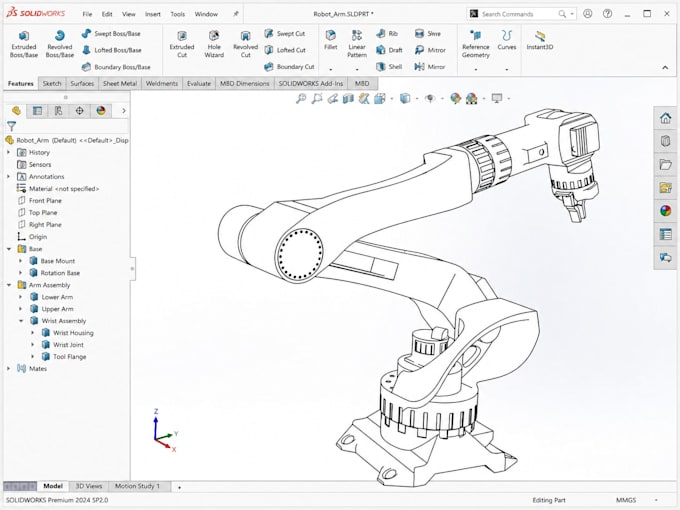Click the Swept Cut tool
Viewport: 680px width, 510px height.
(284, 33)
